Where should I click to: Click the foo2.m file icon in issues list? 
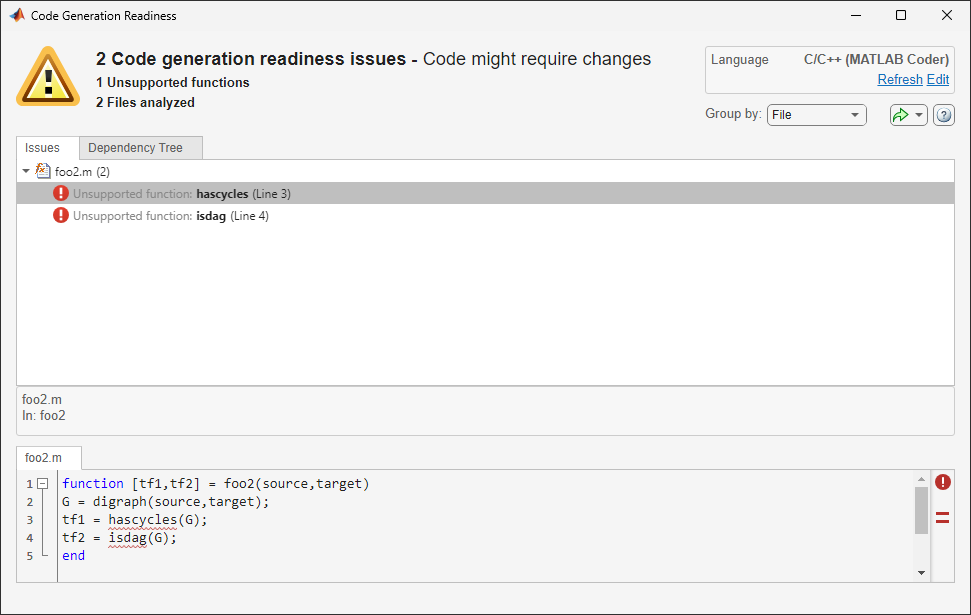coord(42,170)
